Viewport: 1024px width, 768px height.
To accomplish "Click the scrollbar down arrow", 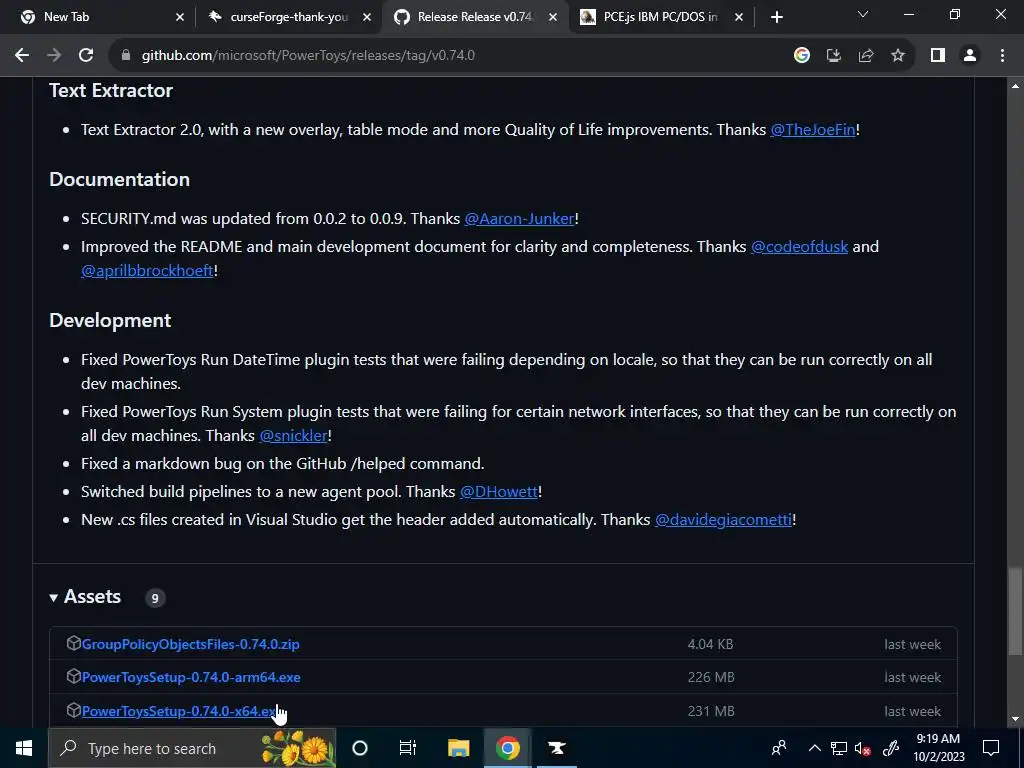I will tap(1014, 719).
